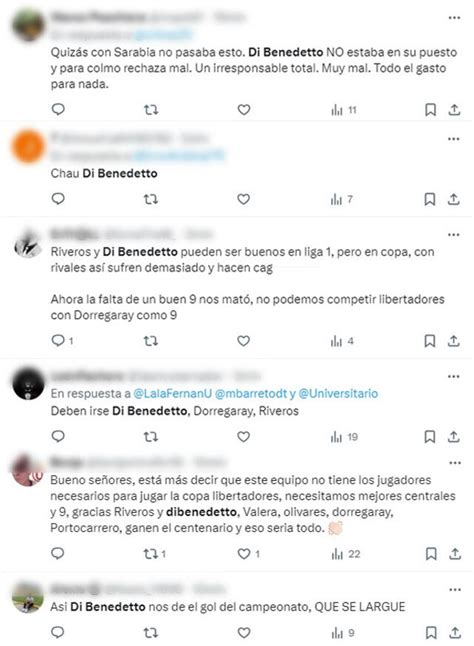Retweet the 'Bueno señores' tweet with 1 retweet
Image resolution: width=474 pixels, height=646 pixels.
154,554
